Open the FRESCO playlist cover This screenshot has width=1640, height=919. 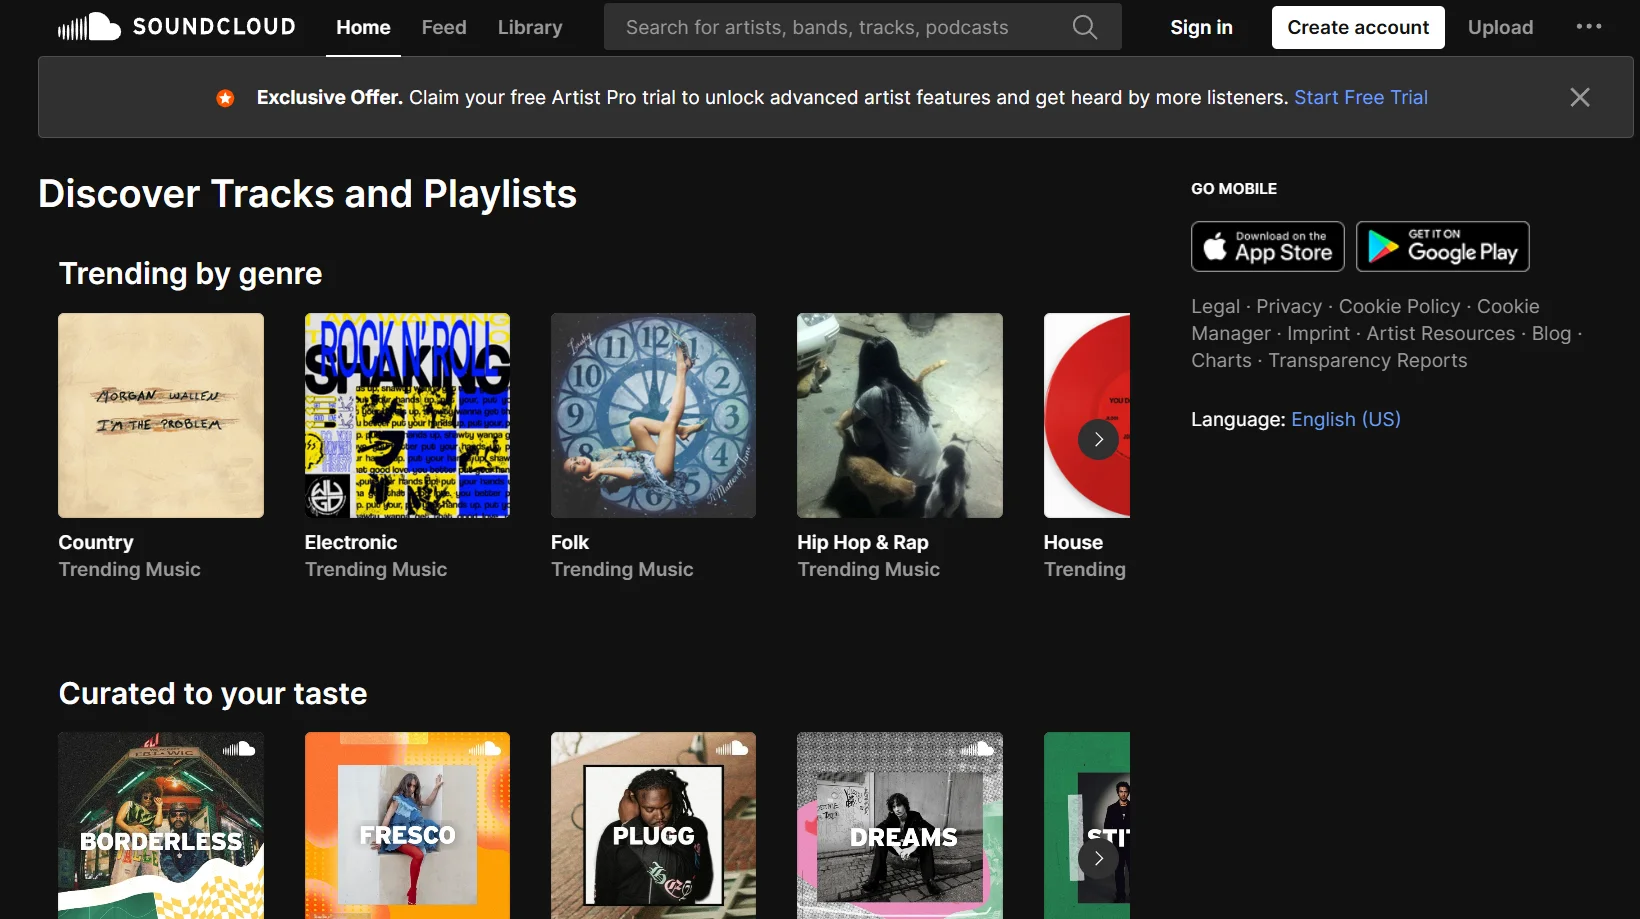[407, 825]
